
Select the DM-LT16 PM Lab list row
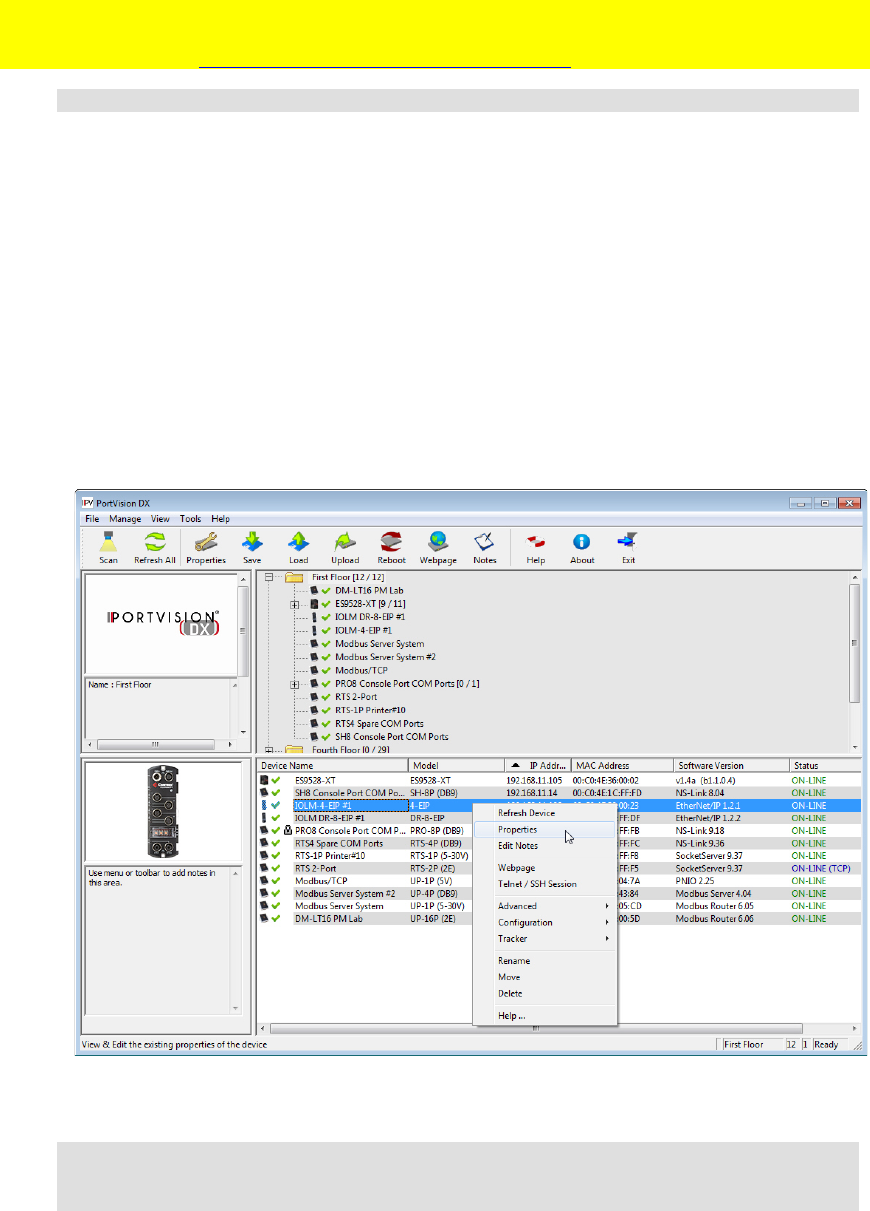[558, 918]
